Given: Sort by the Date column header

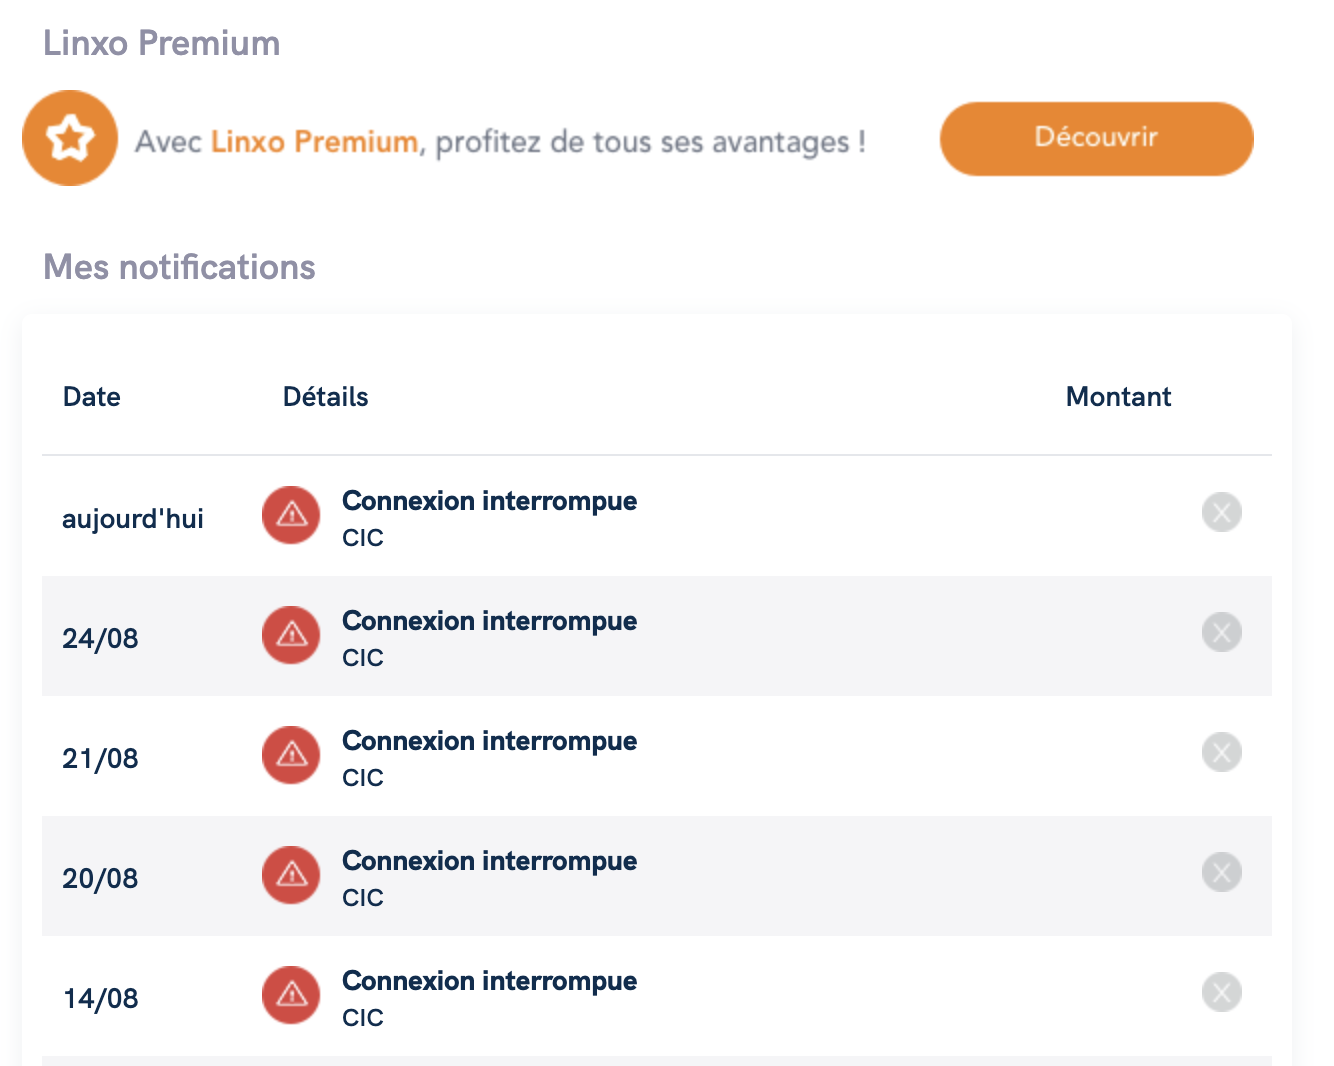Looking at the screenshot, I should click(92, 397).
